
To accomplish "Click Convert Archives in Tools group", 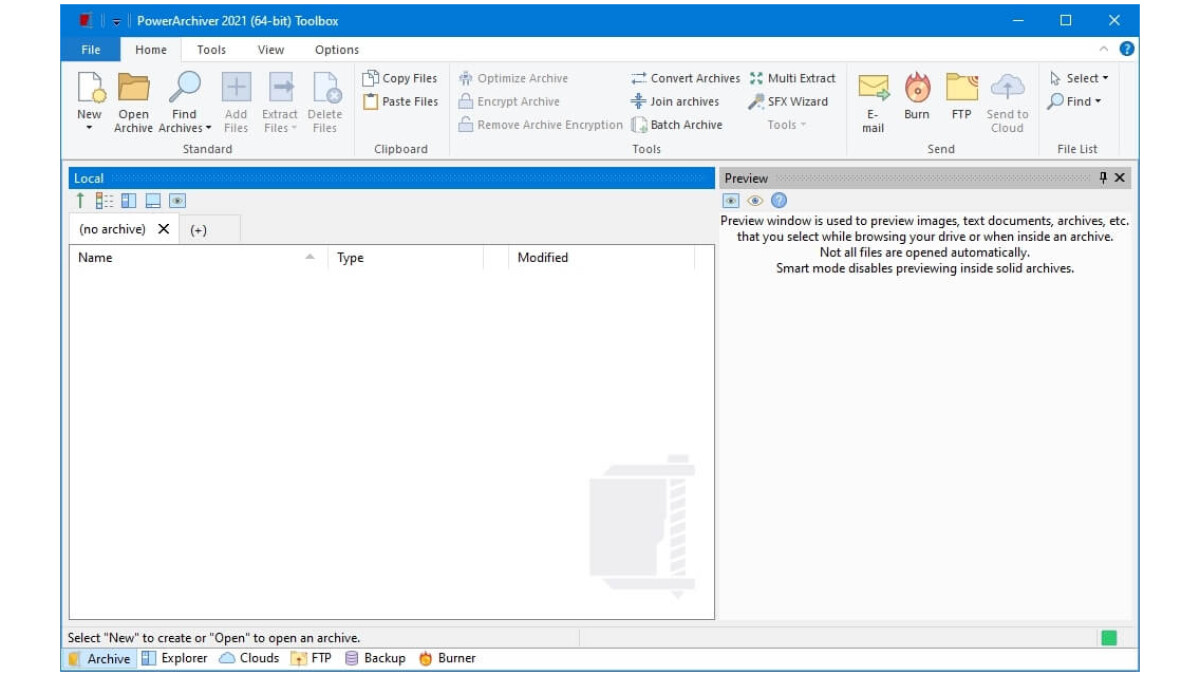I will pyautogui.click(x=685, y=78).
